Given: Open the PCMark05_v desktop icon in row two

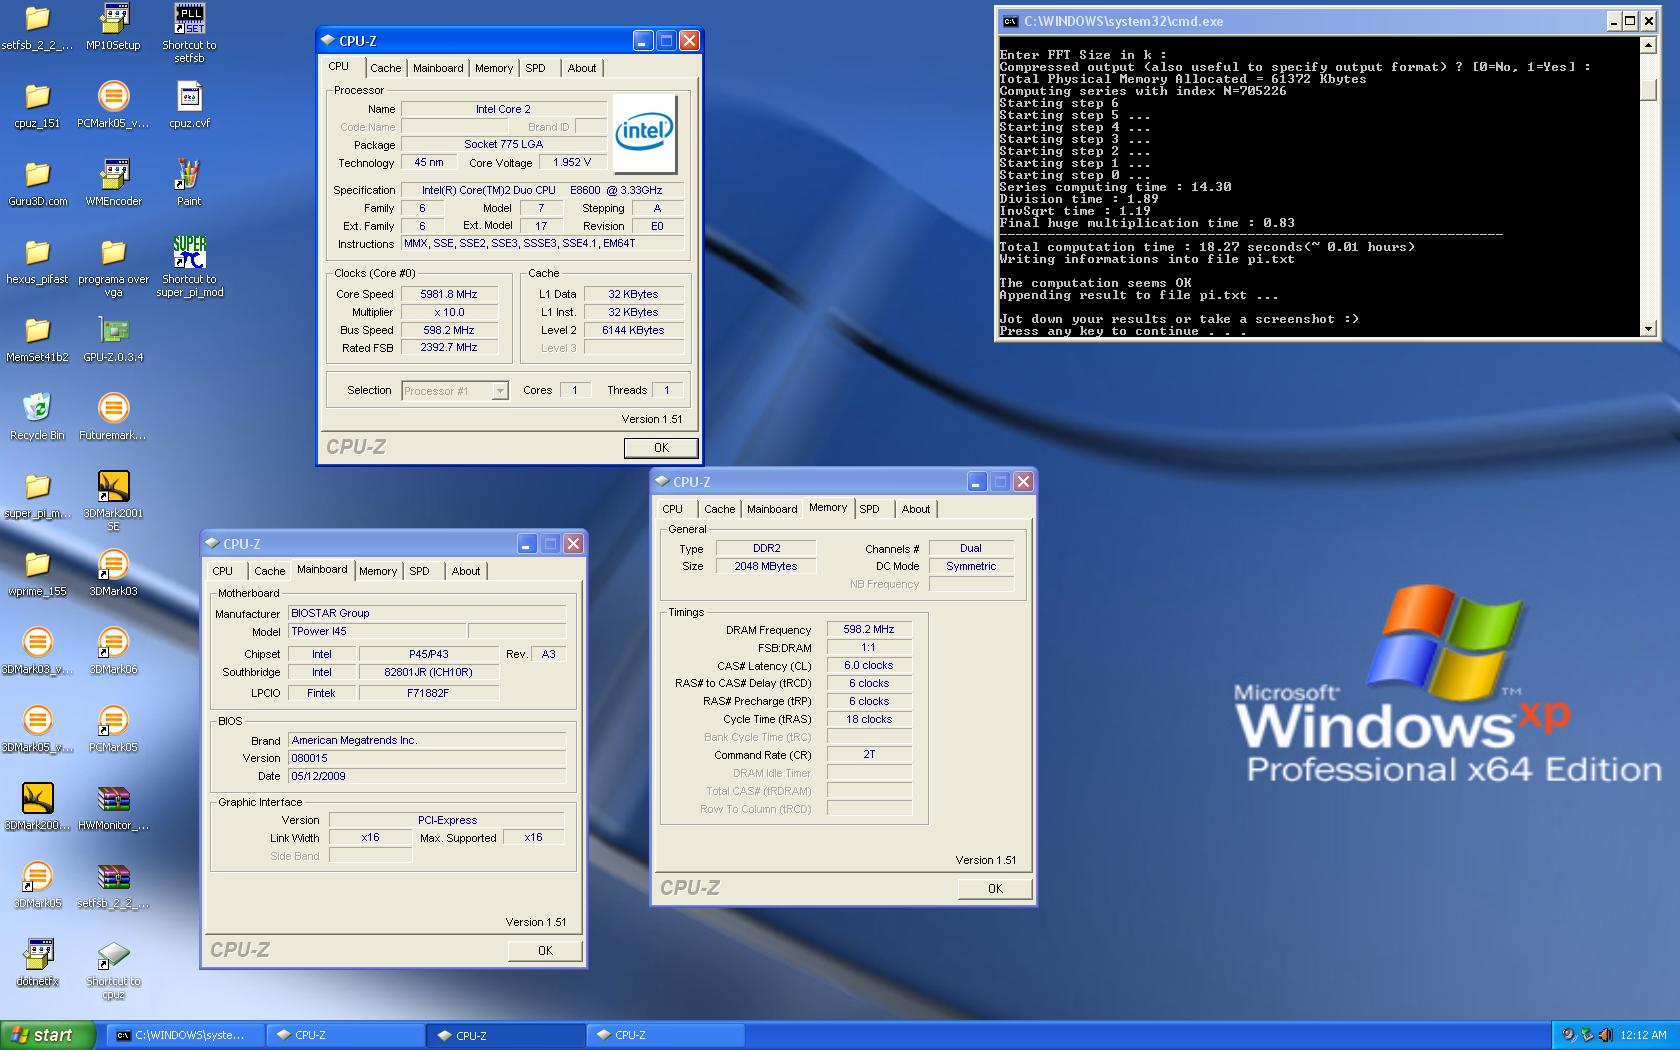Looking at the screenshot, I should [x=113, y=96].
